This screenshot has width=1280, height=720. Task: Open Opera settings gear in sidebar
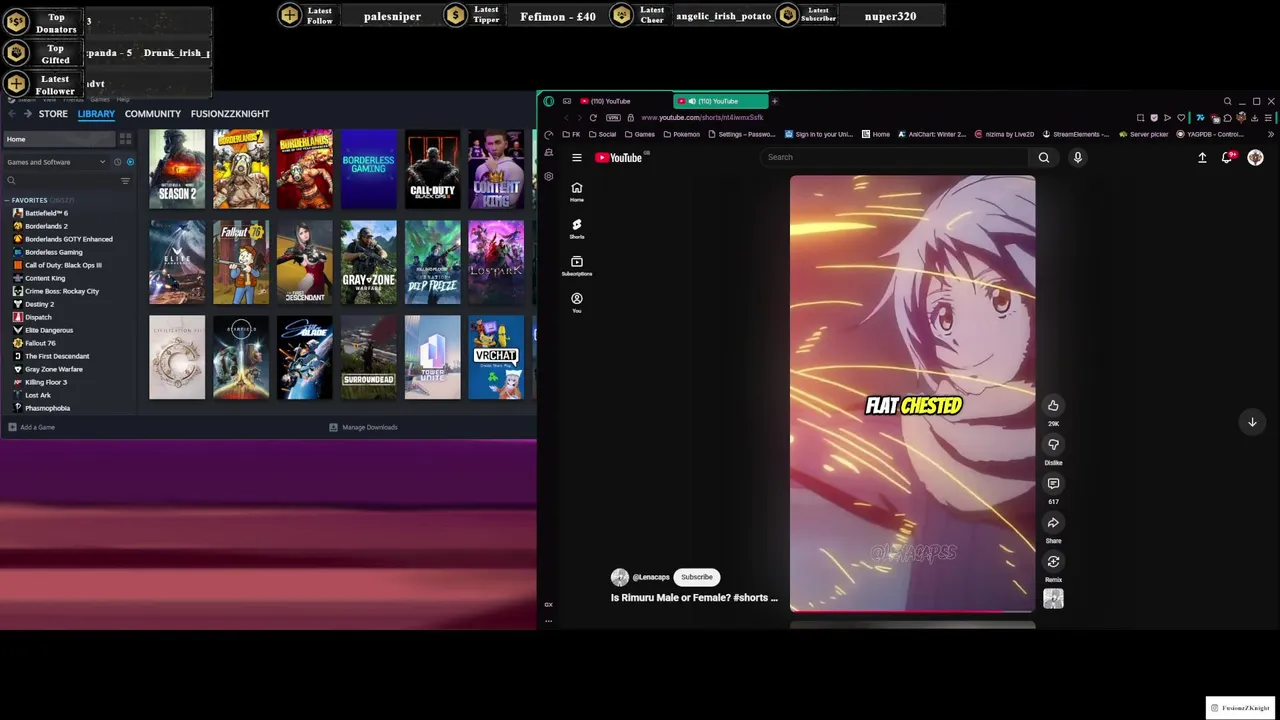[x=549, y=176]
